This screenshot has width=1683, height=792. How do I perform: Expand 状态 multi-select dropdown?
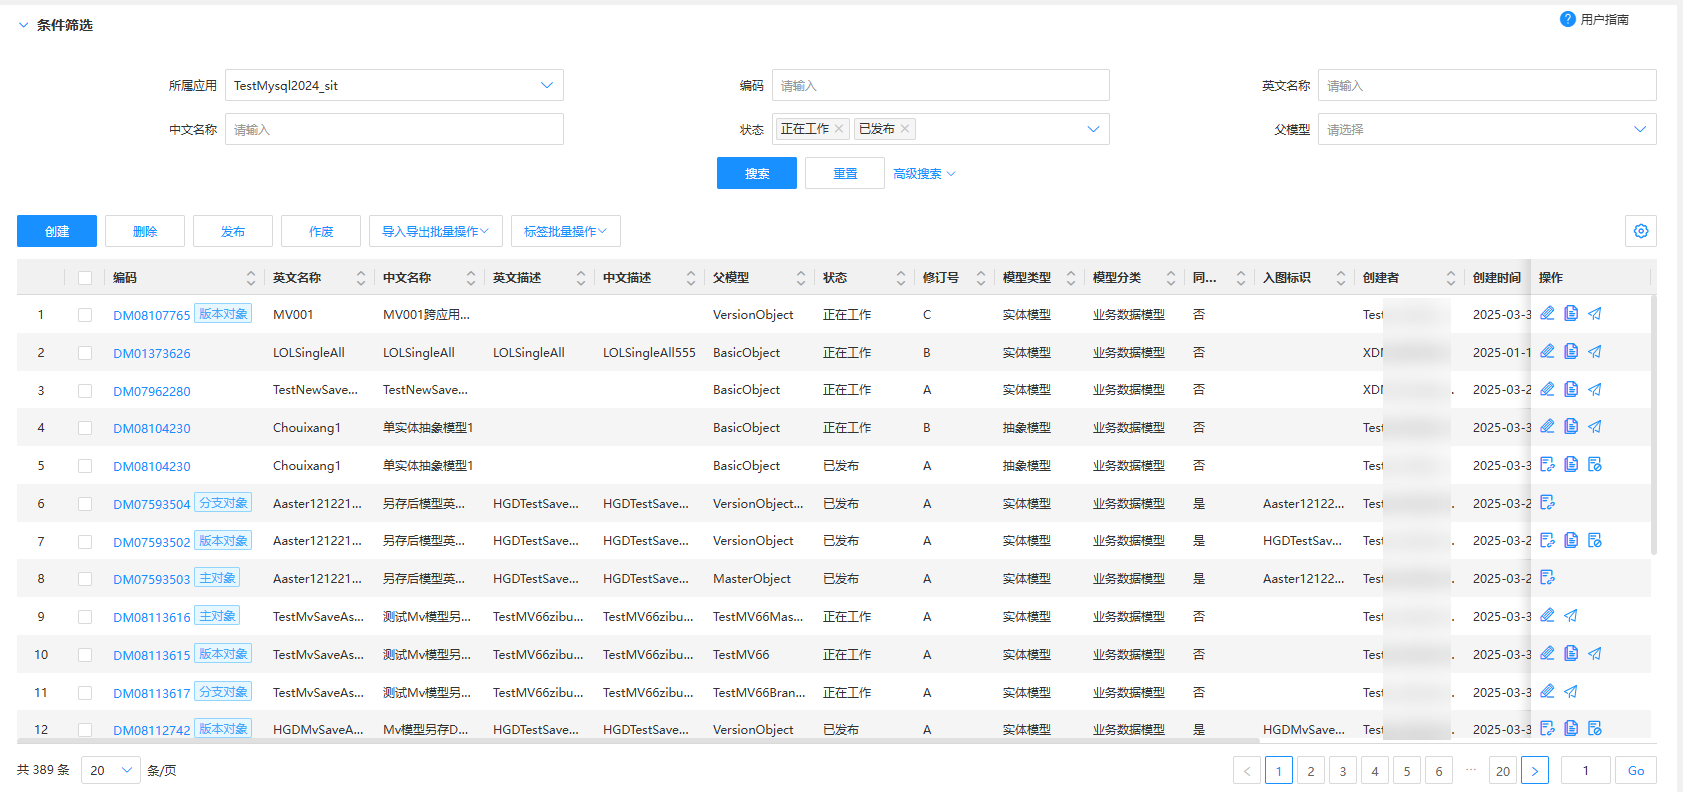(1093, 129)
